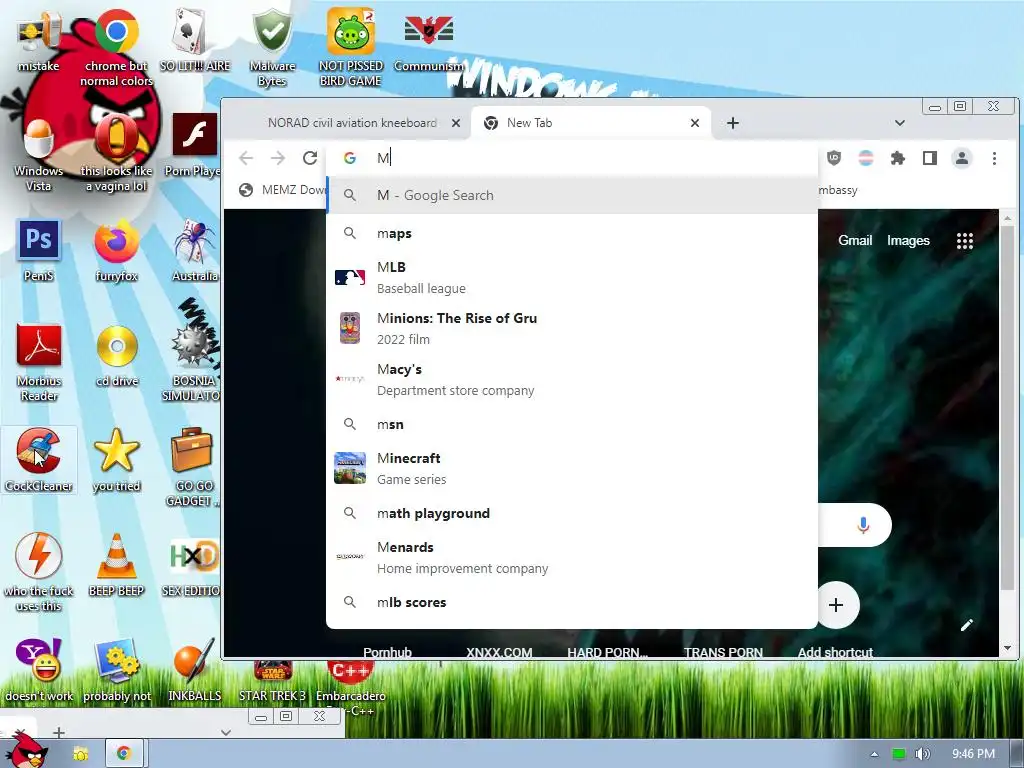The image size is (1024, 768).
Task: Click the green network tray icon
Action: [x=899, y=754]
